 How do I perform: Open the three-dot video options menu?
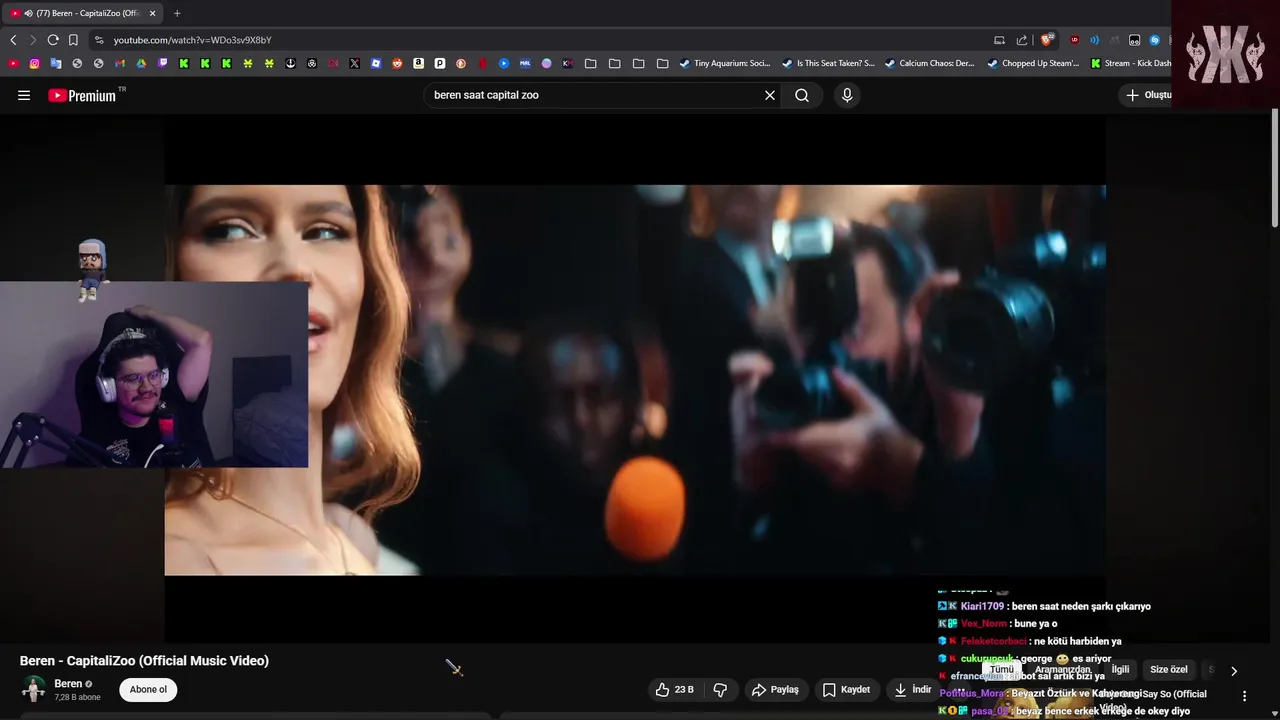1245,696
